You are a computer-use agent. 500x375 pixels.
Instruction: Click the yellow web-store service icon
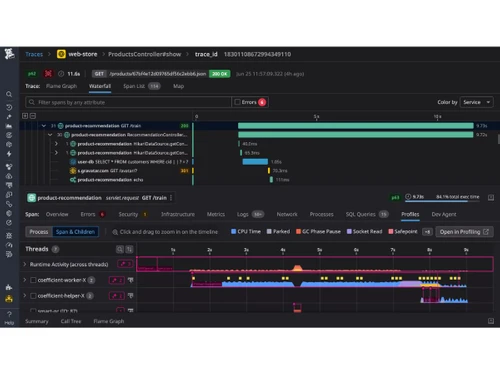(61, 54)
